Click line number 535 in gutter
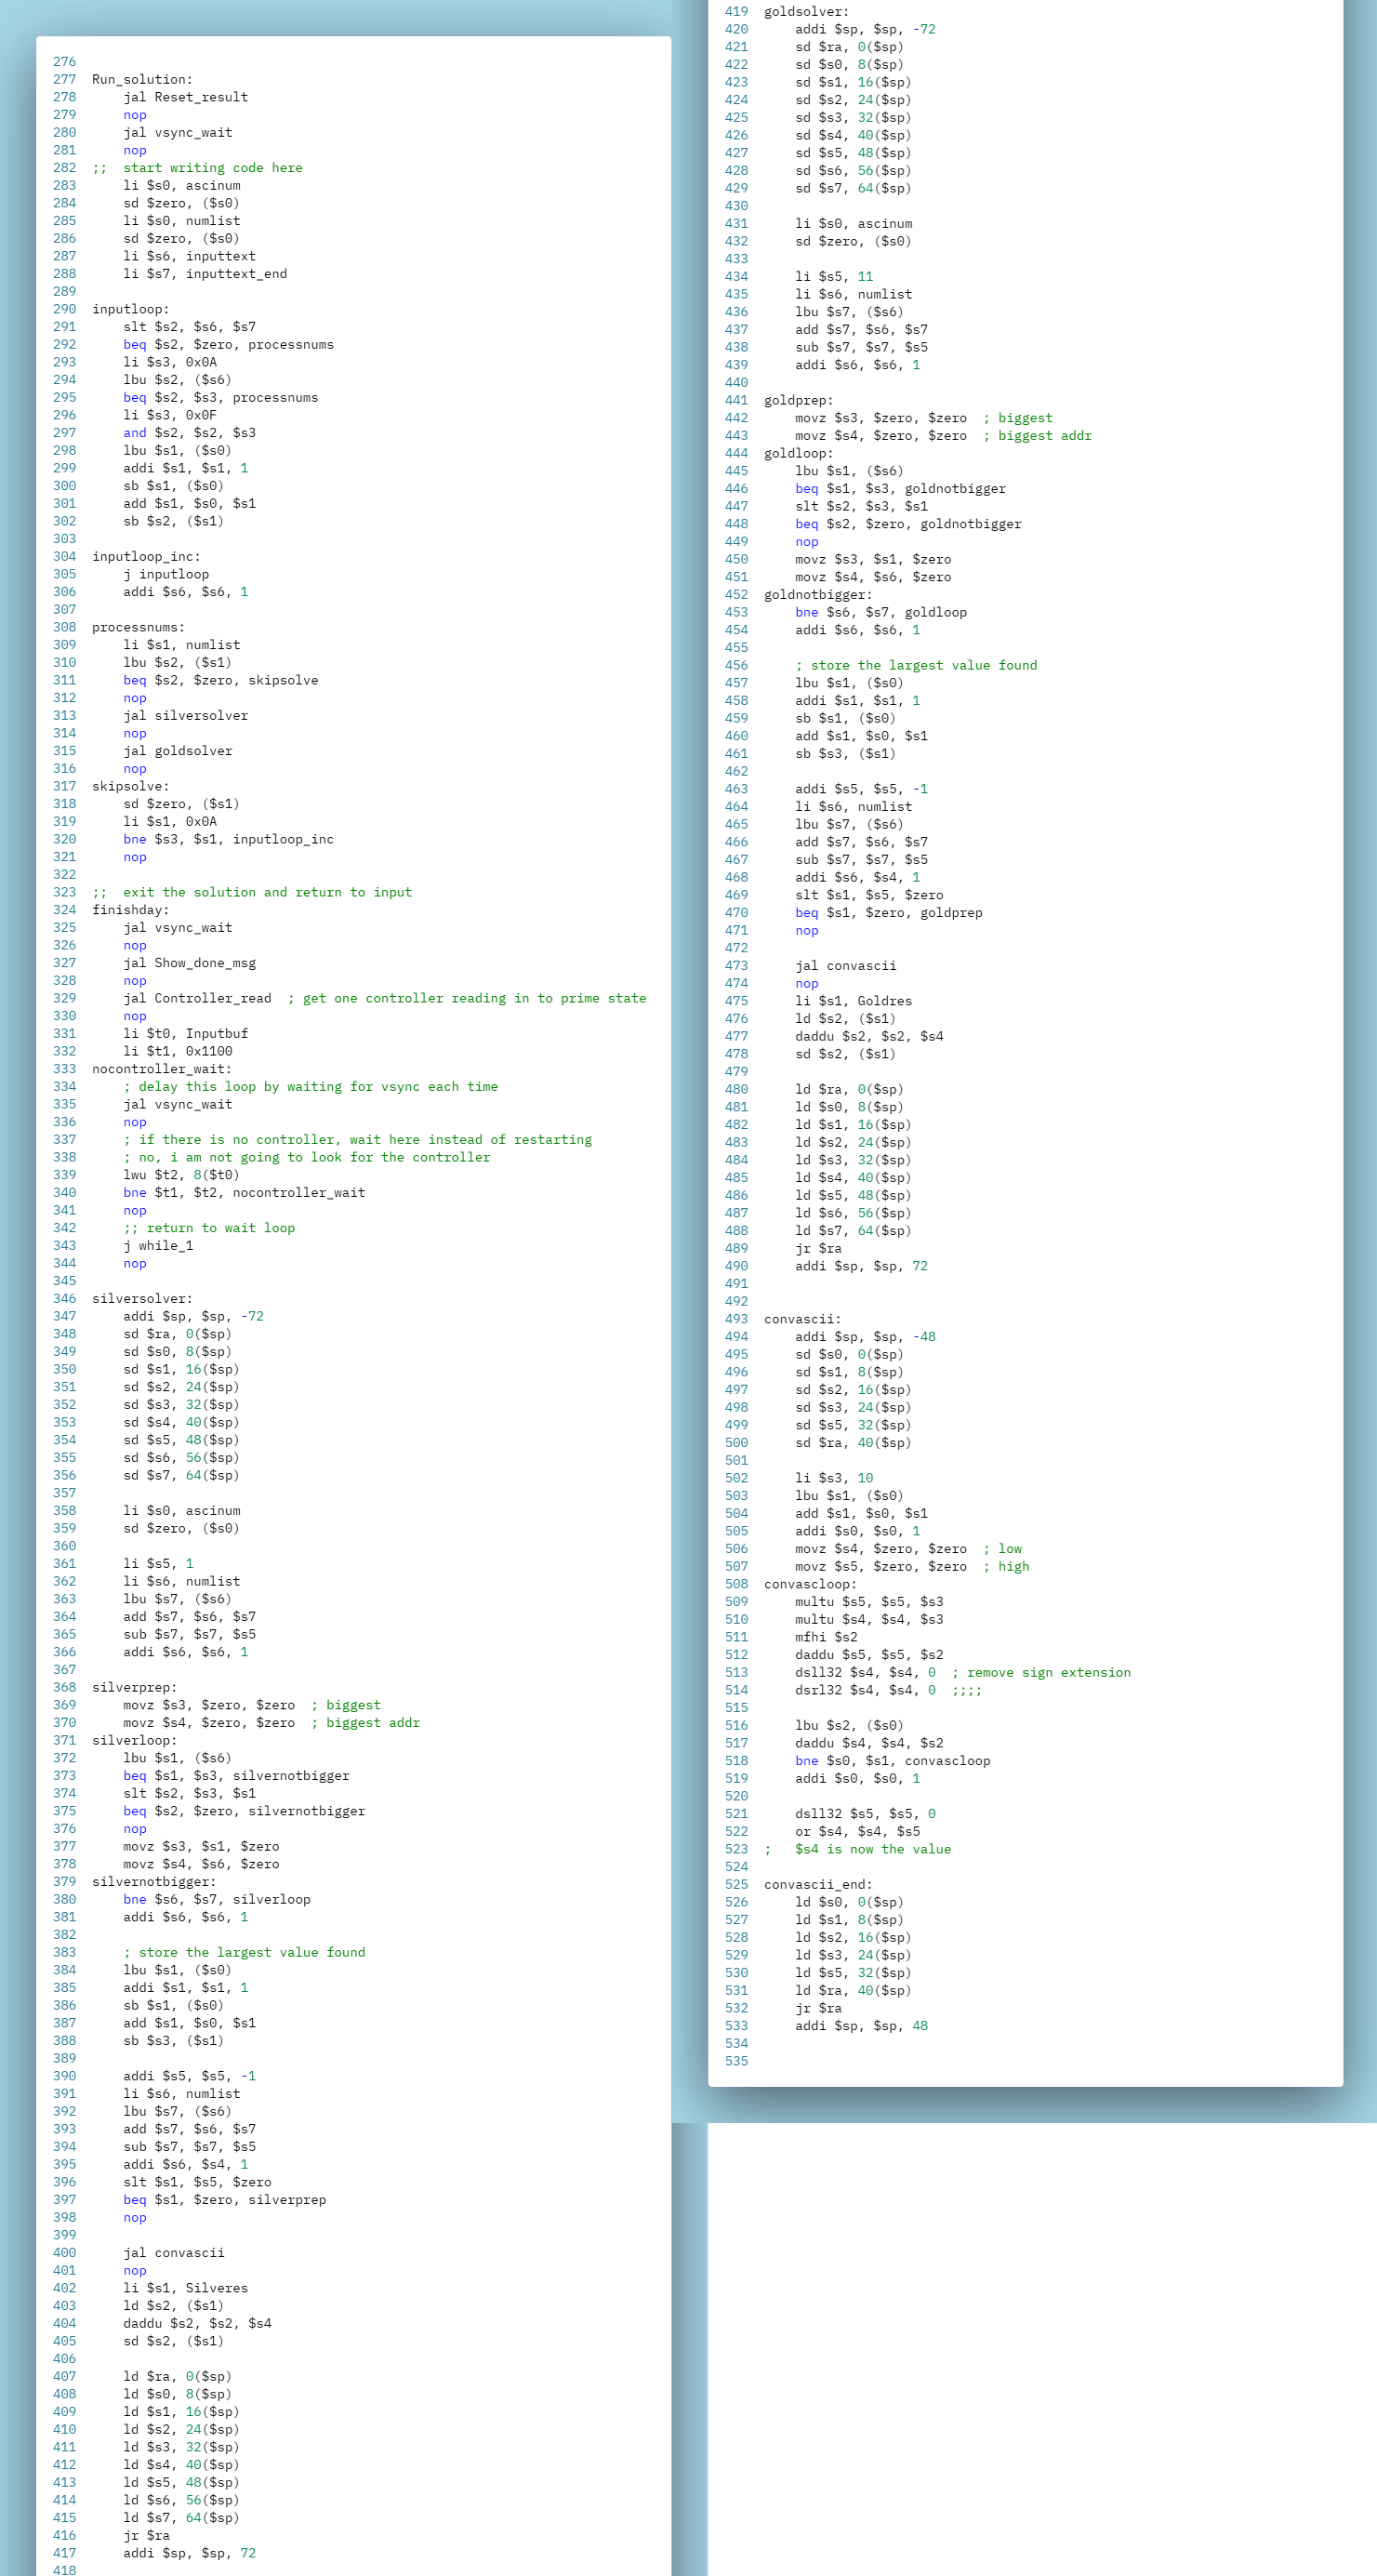Image resolution: width=1377 pixels, height=2576 pixels. (737, 2061)
